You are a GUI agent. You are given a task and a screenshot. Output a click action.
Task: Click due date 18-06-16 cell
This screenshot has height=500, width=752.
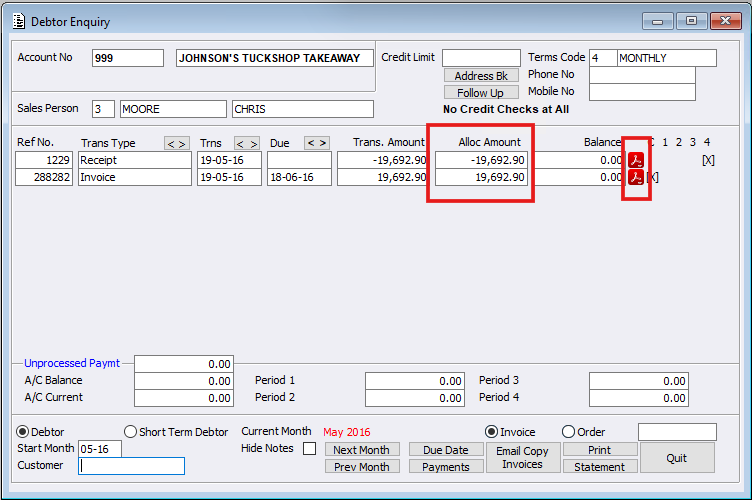(299, 177)
